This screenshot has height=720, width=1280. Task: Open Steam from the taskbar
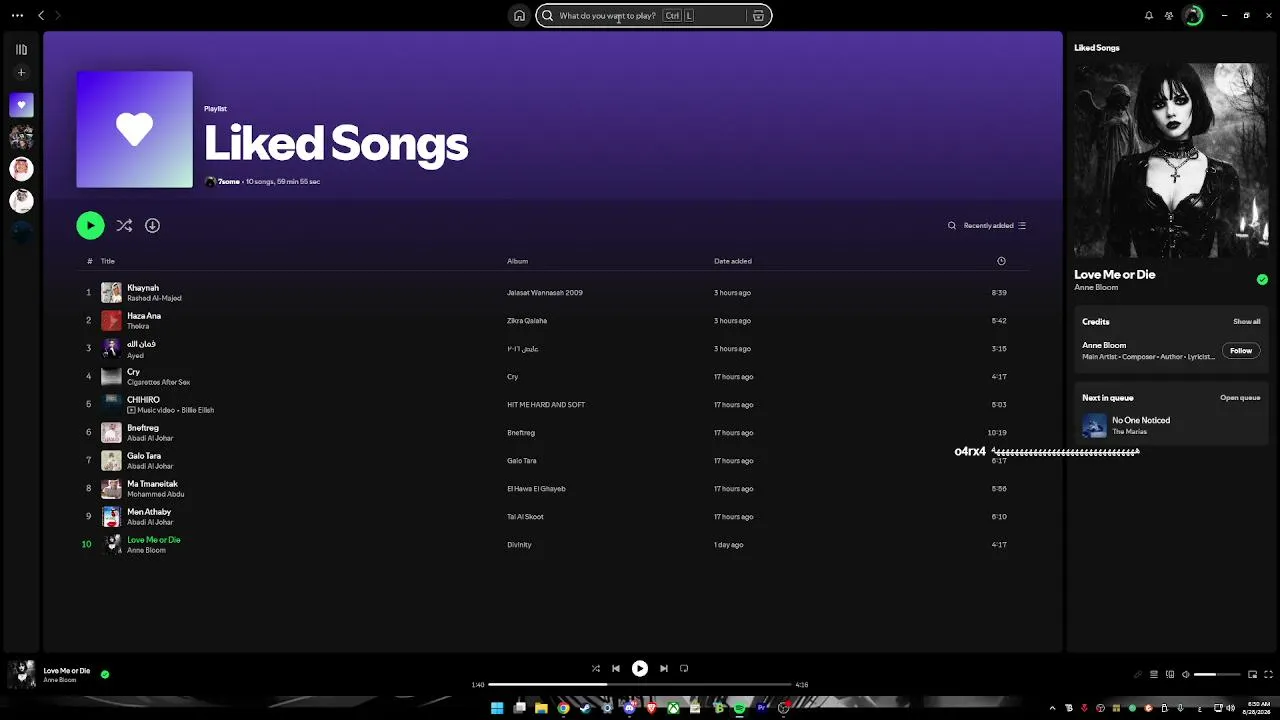(x=585, y=708)
